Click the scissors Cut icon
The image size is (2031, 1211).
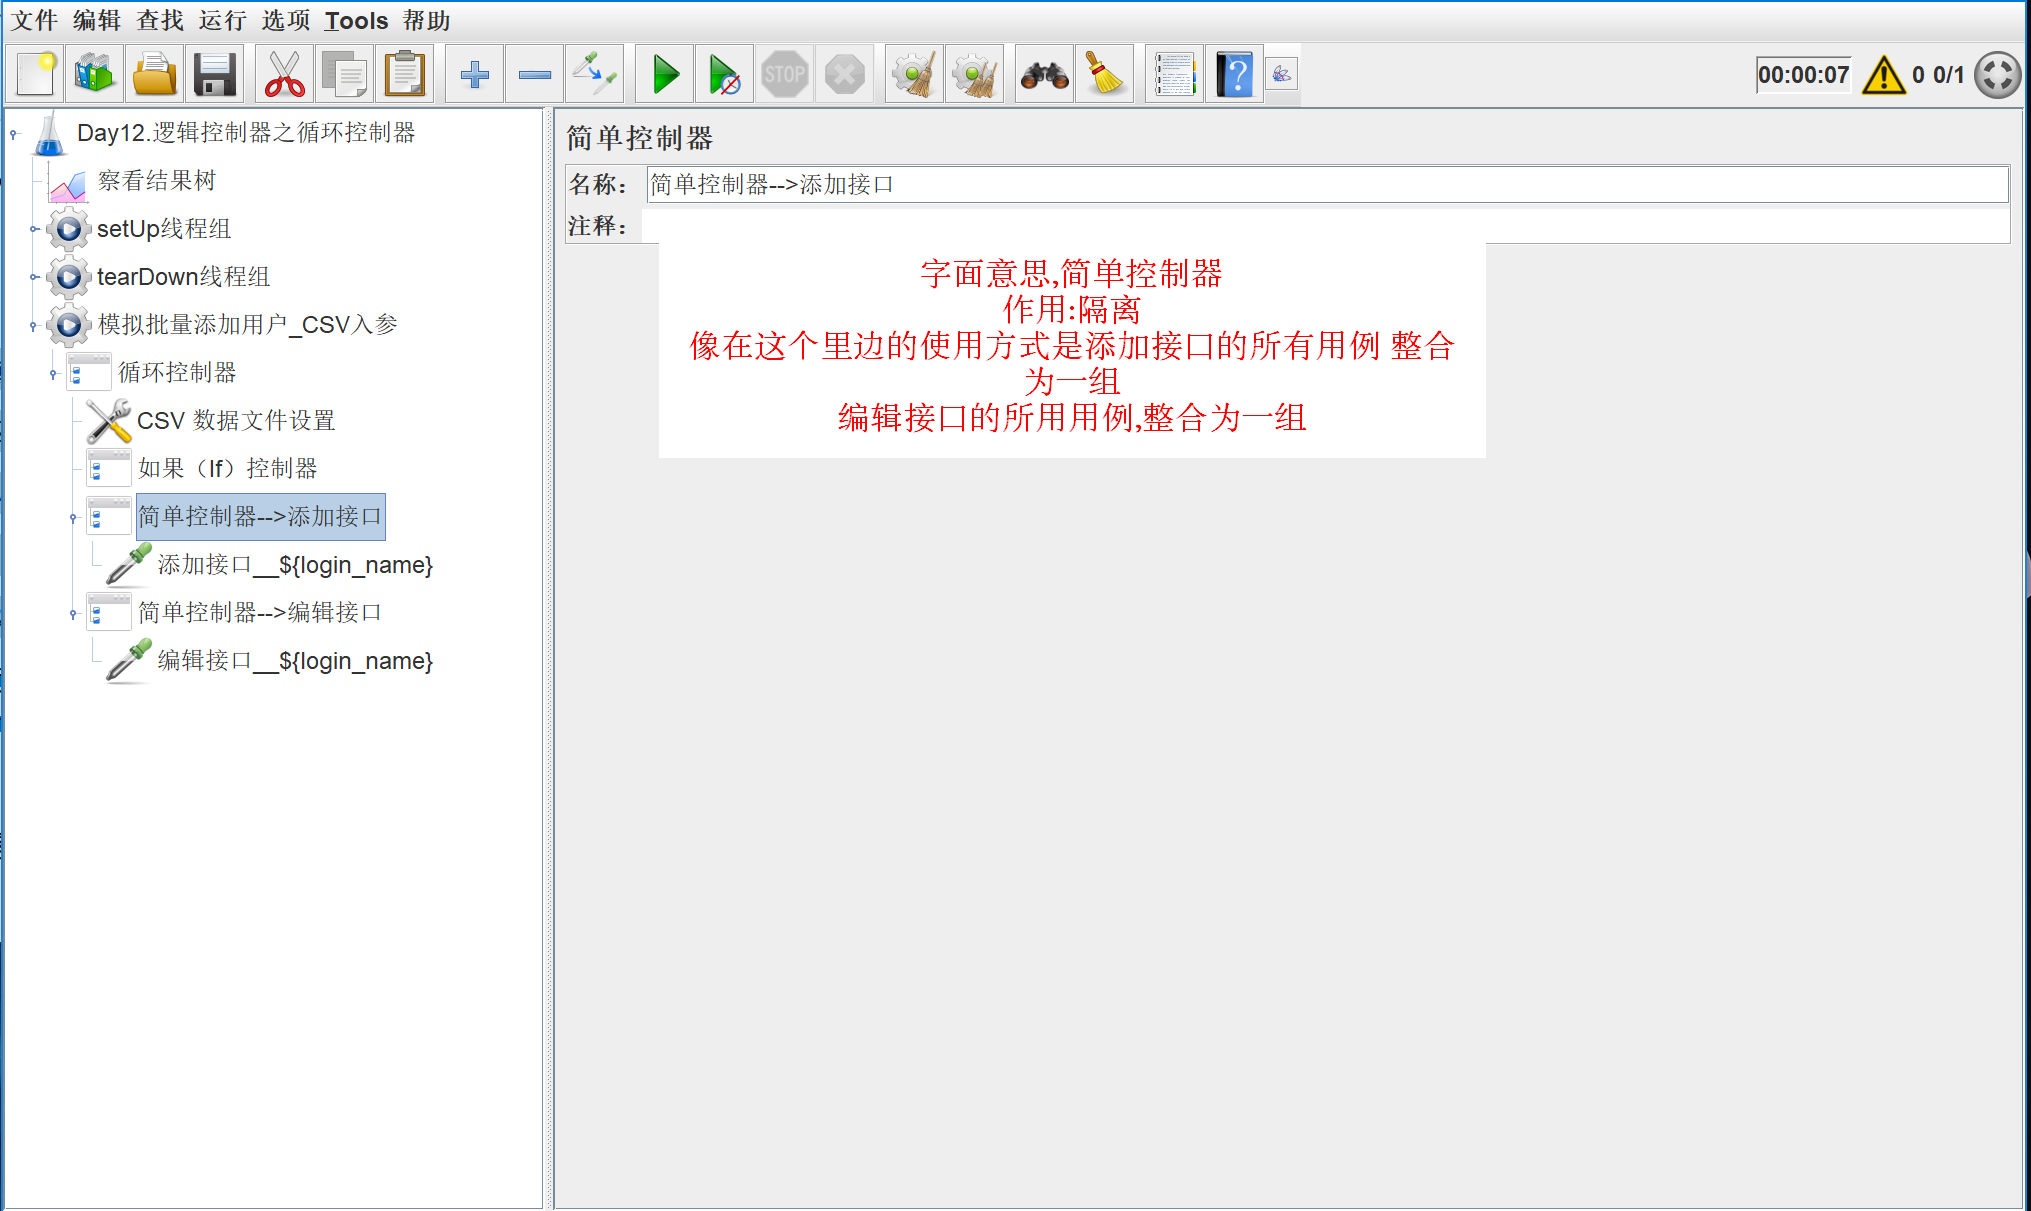click(284, 75)
